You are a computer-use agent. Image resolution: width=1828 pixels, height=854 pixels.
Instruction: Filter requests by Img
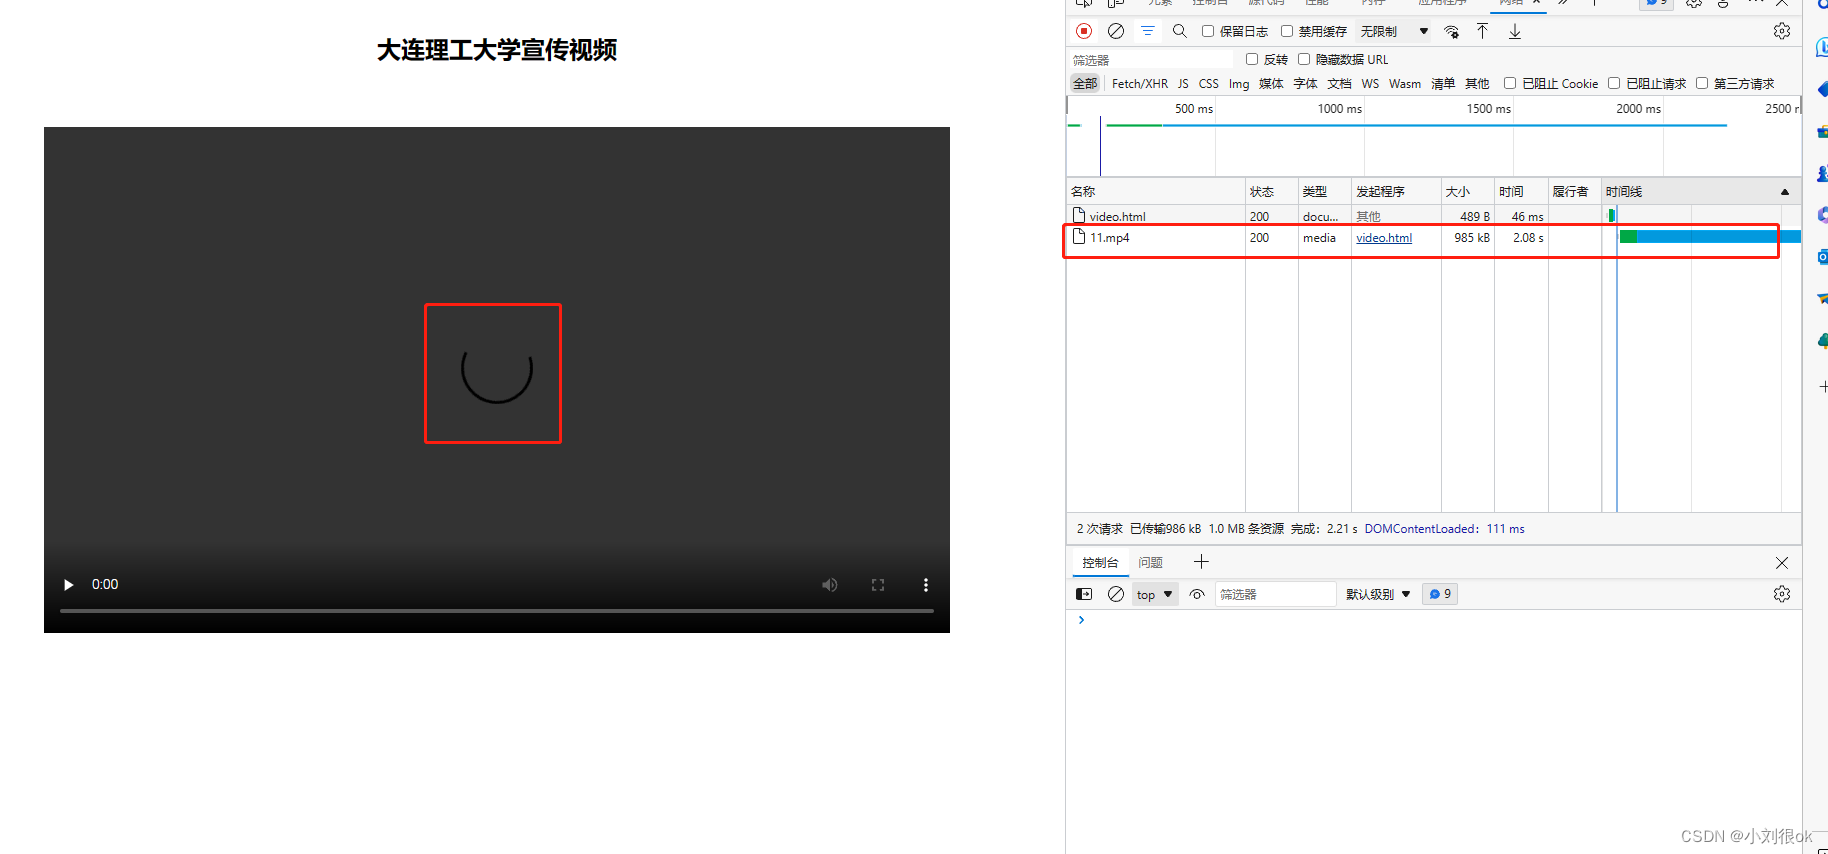1239,84
